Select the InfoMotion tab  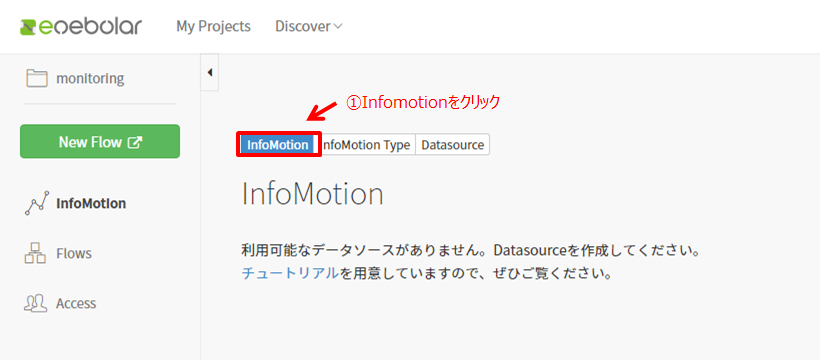(x=278, y=145)
